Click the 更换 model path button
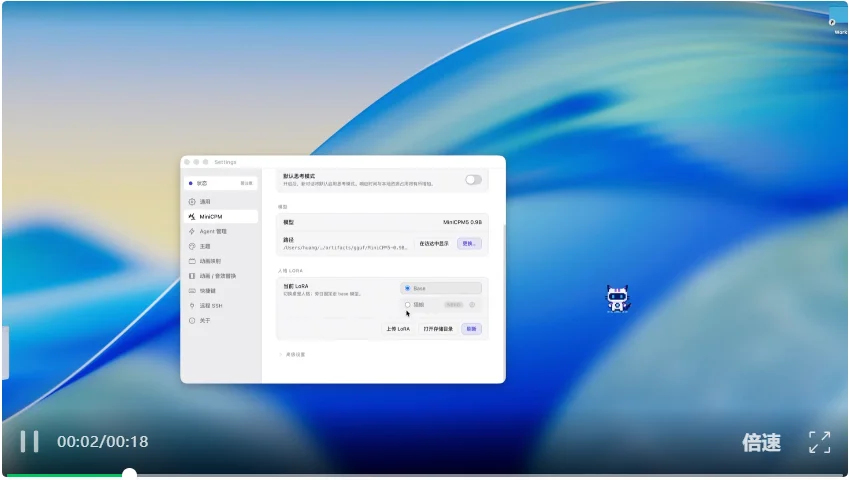Viewport: 849px width, 480px height. 469,244
